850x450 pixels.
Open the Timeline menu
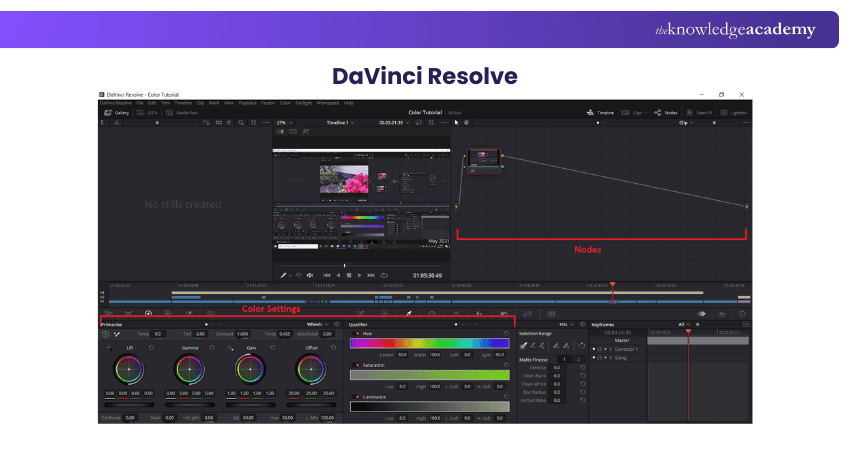tap(183, 103)
